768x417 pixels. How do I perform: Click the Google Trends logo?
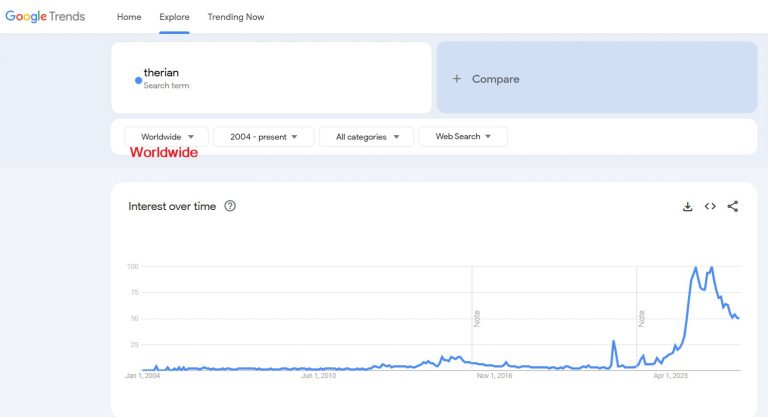click(45, 17)
